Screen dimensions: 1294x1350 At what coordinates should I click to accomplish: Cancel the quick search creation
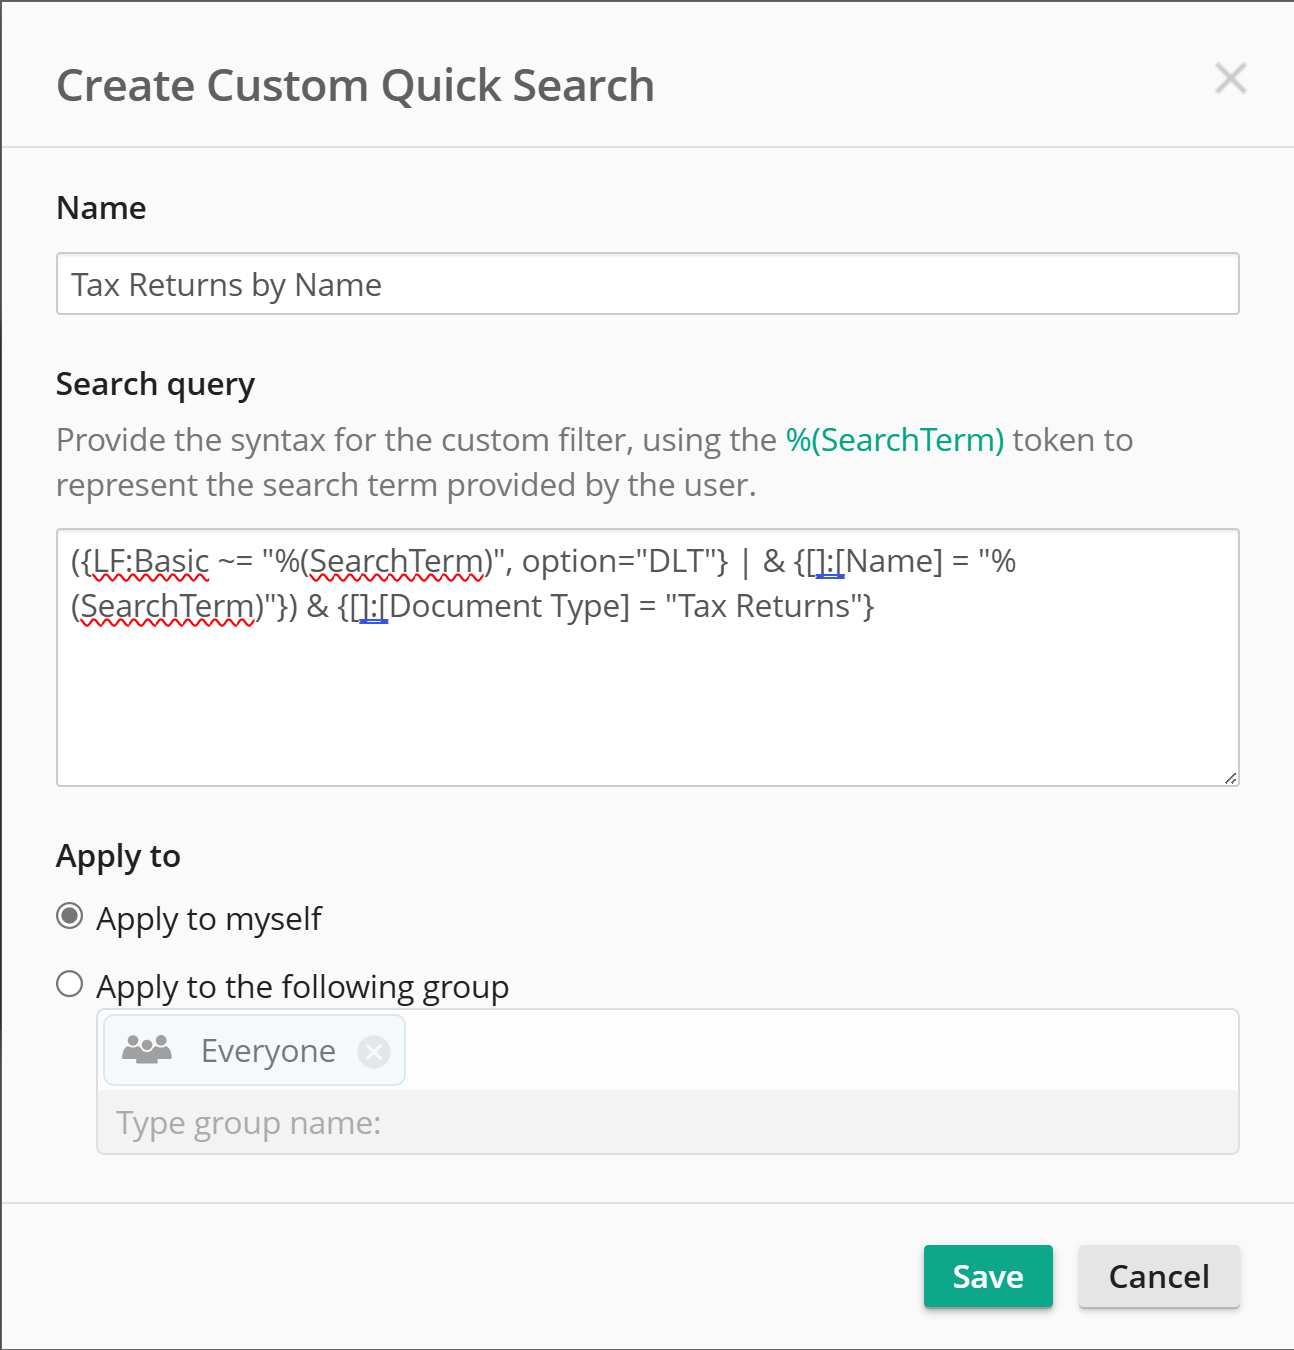point(1159,1276)
